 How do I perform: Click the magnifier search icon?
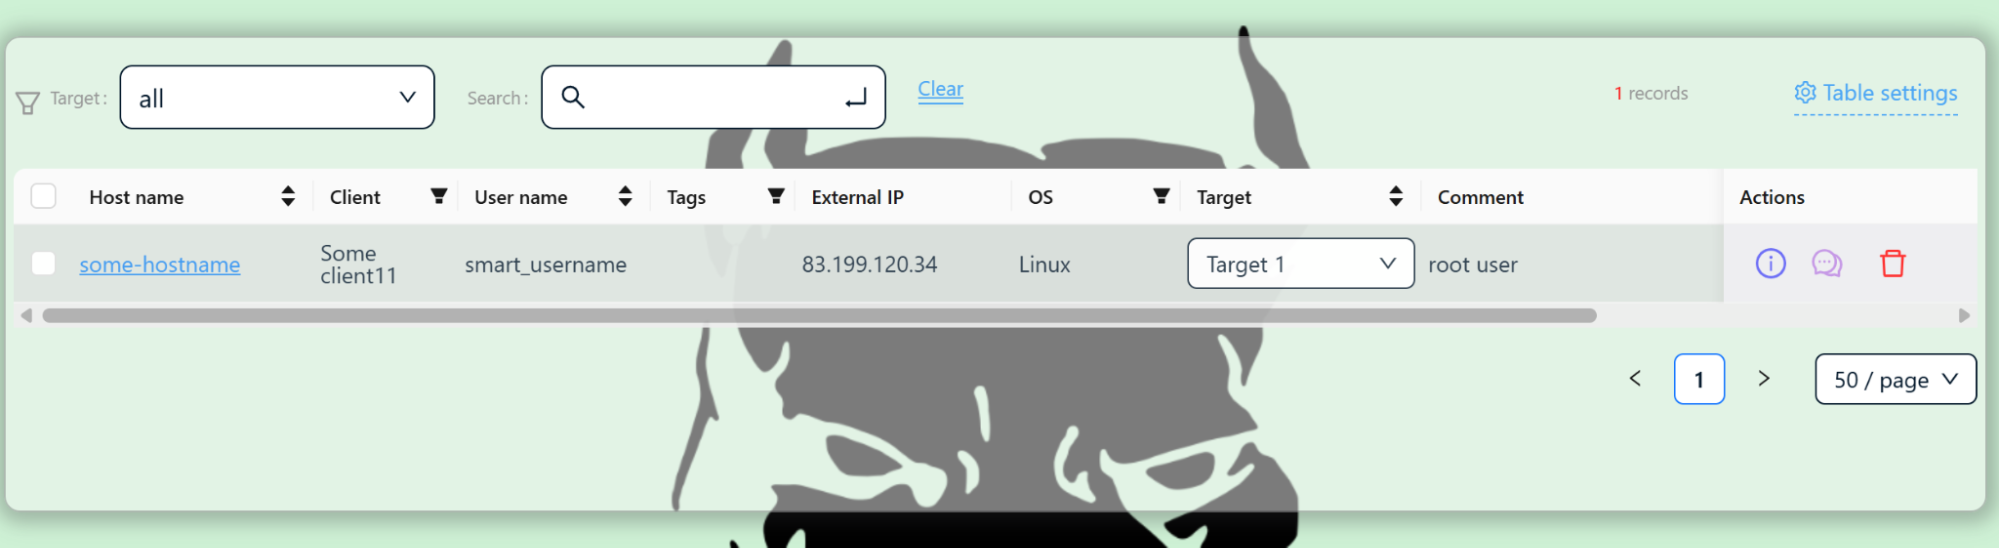tap(573, 97)
